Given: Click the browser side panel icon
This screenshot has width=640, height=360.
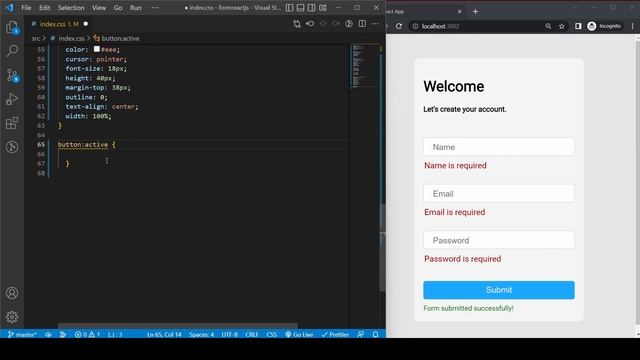Looking at the screenshot, I should [578, 26].
